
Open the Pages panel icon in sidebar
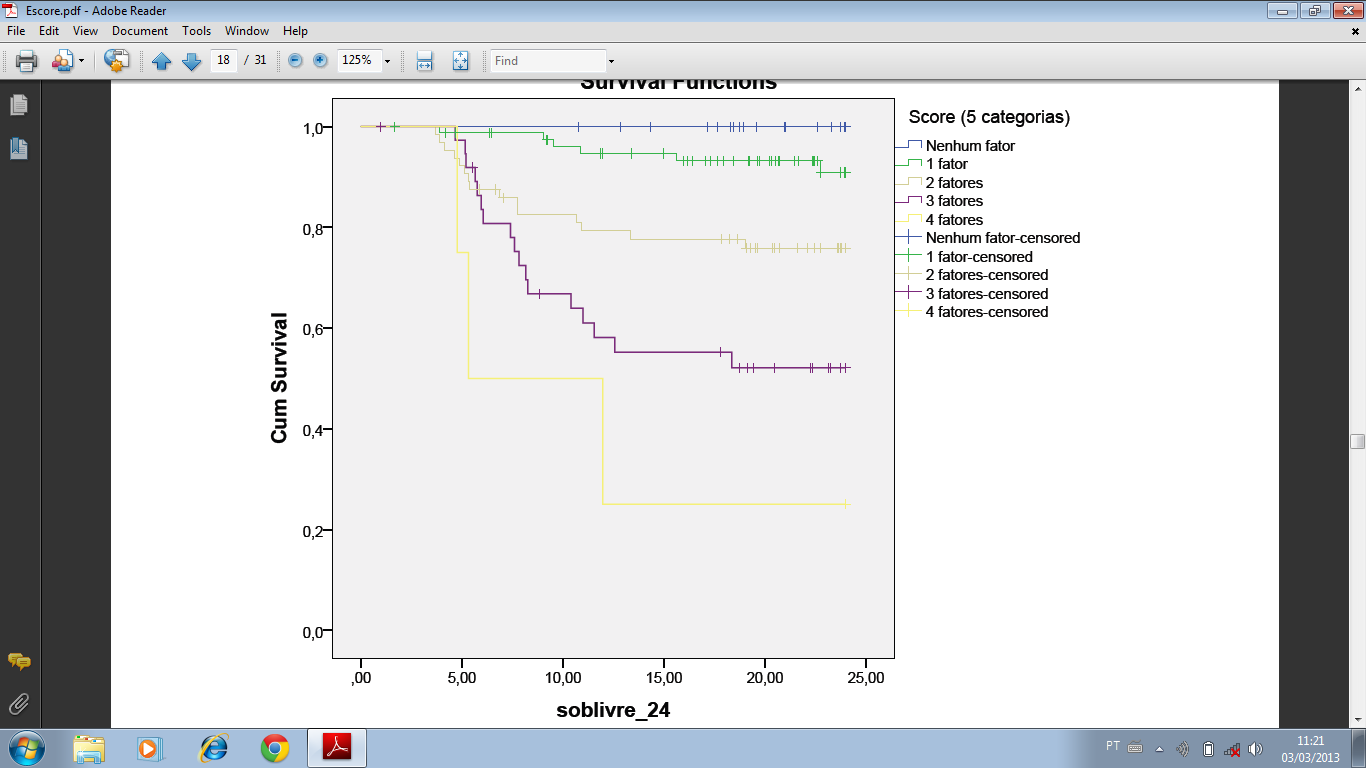tap(19, 104)
